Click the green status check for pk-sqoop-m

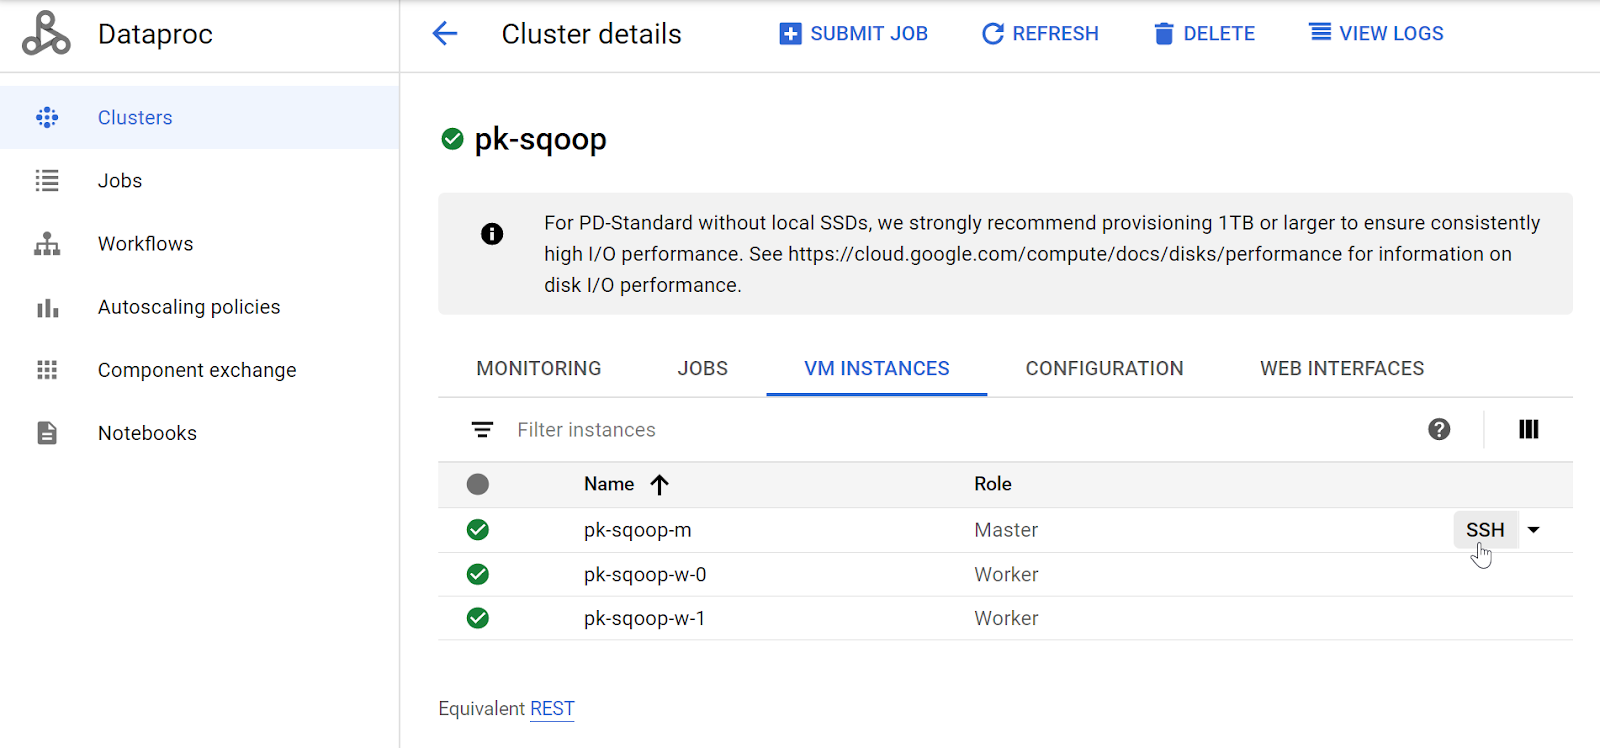pos(478,529)
